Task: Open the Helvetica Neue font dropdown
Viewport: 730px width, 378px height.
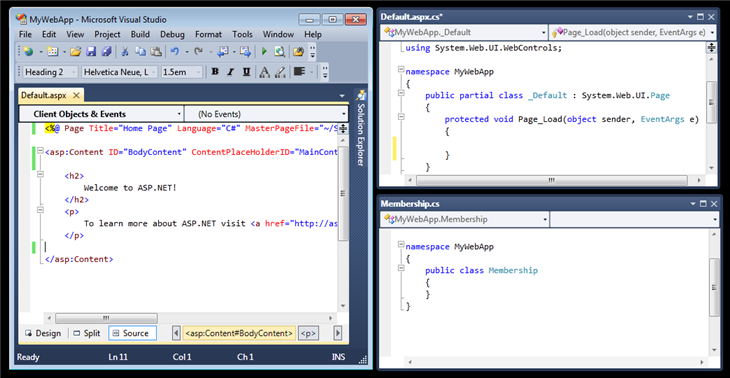Action: tap(121, 72)
